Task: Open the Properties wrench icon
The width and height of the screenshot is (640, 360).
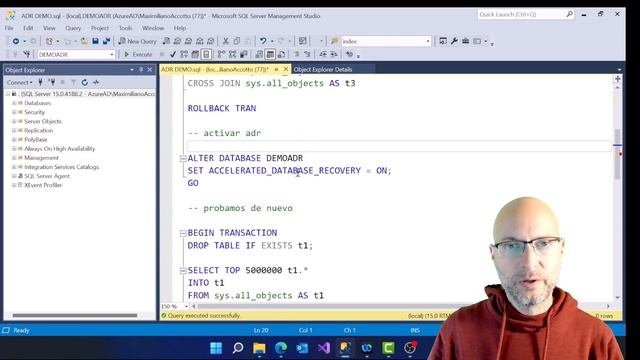Action: pyautogui.click(x=454, y=41)
